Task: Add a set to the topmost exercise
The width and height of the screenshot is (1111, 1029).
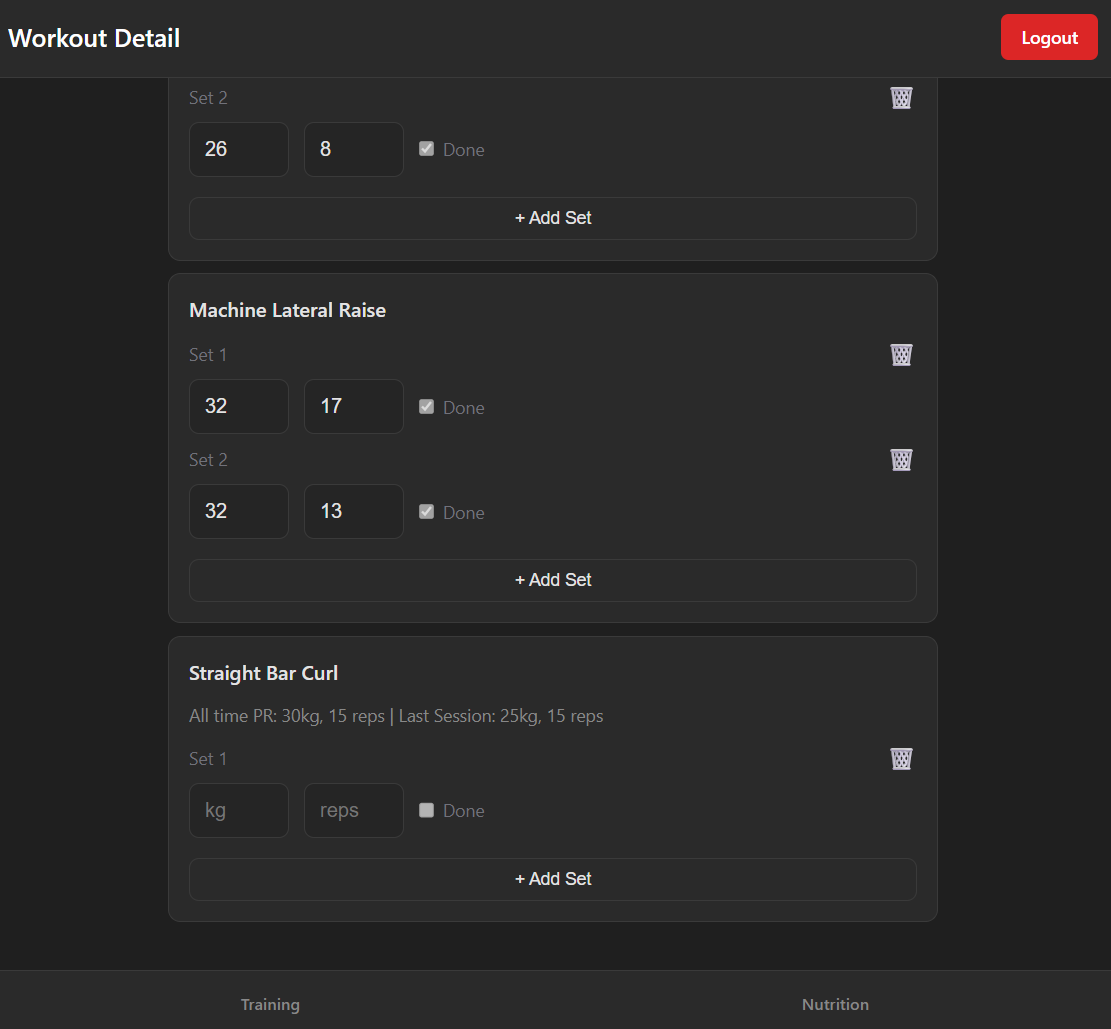Action: pyautogui.click(x=553, y=218)
